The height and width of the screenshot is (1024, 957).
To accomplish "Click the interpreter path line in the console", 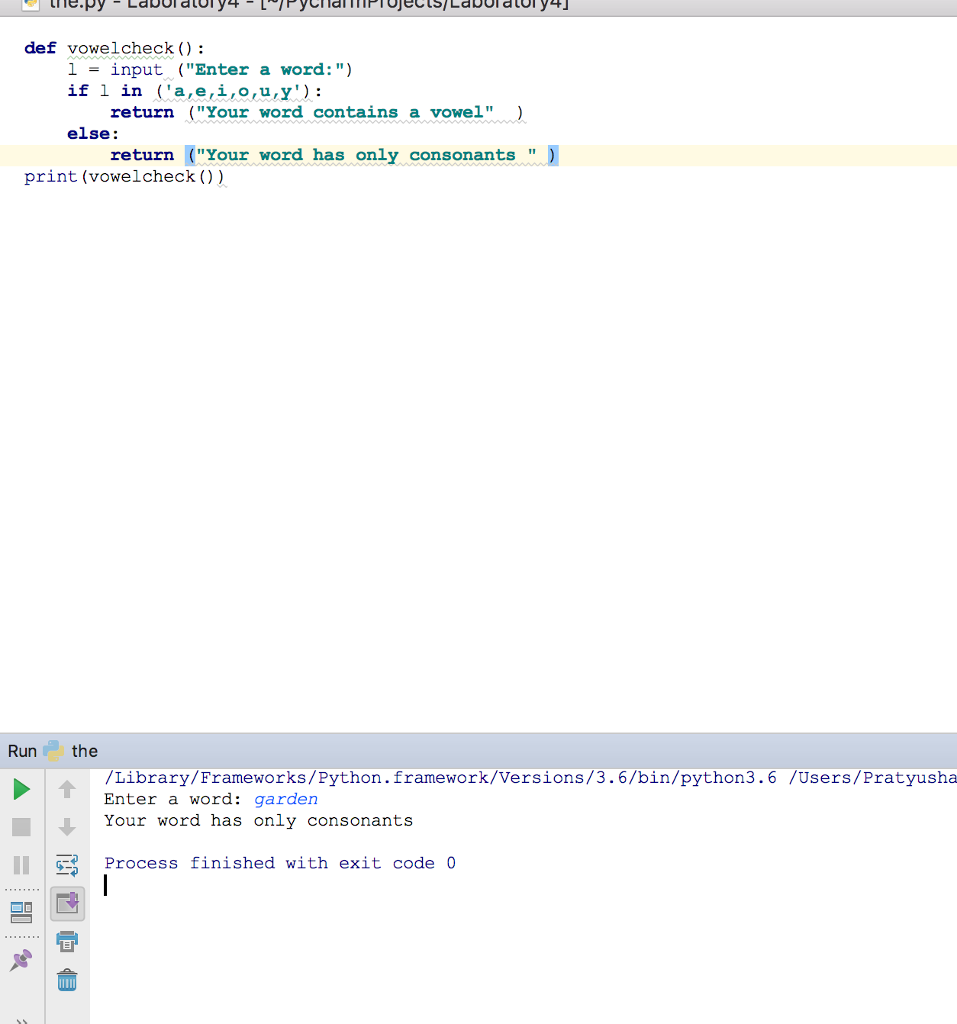I will point(530,778).
